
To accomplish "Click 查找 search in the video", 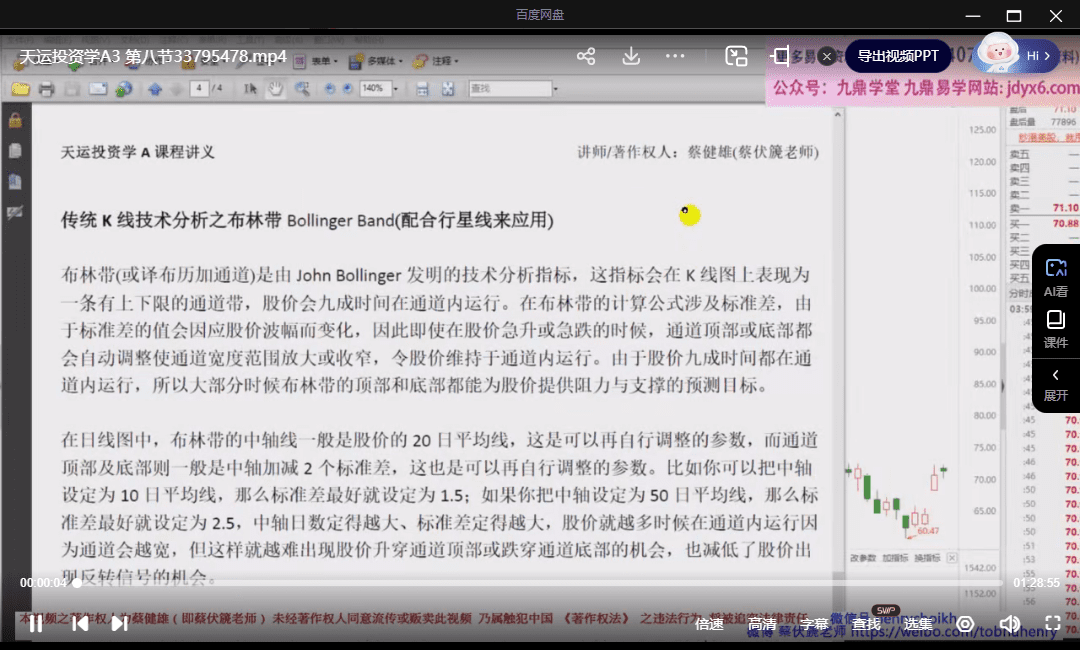I will pos(866,624).
